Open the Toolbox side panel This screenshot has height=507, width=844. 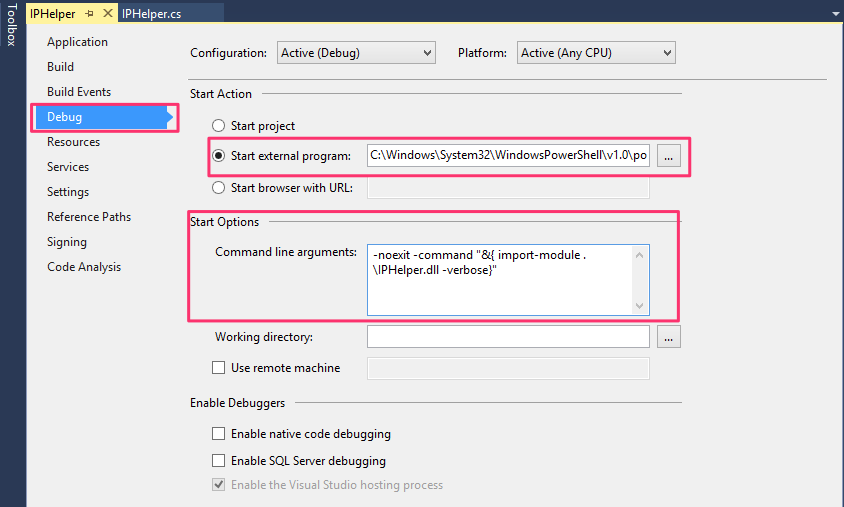(10, 26)
